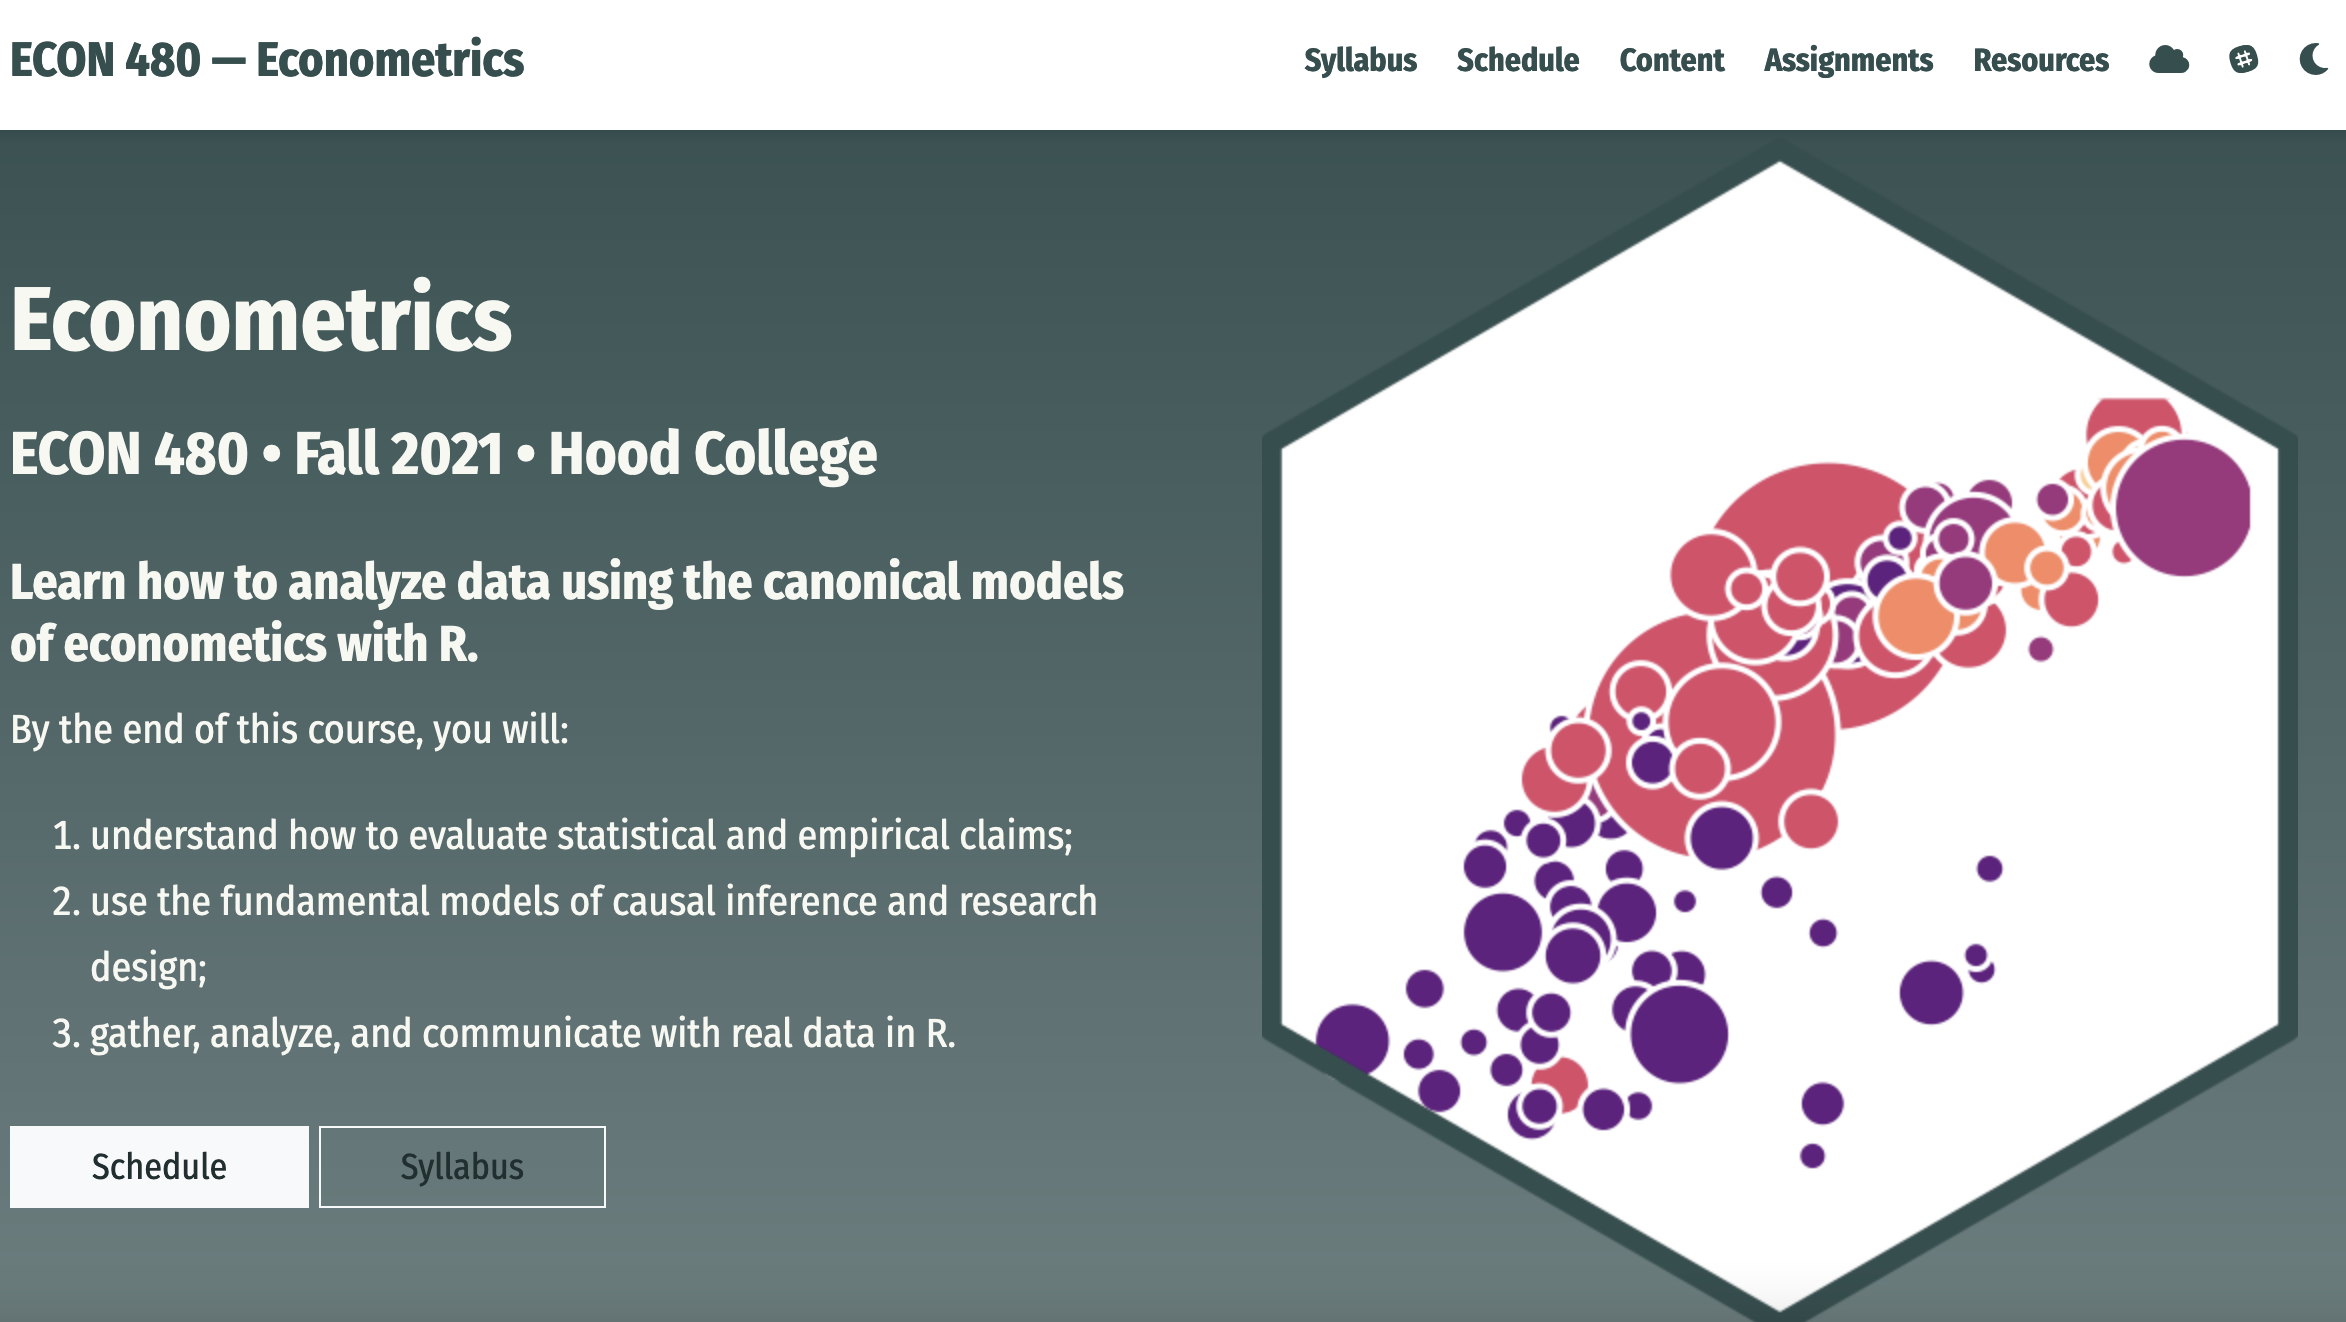Open the RStudio Cloud icon link
The height and width of the screenshot is (1322, 2346).
pyautogui.click(x=2168, y=60)
